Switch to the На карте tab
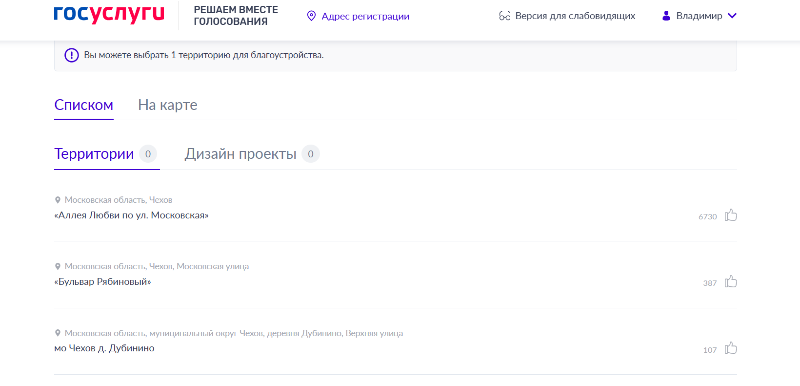Image resolution: width=800 pixels, height=386 pixels. click(x=167, y=105)
